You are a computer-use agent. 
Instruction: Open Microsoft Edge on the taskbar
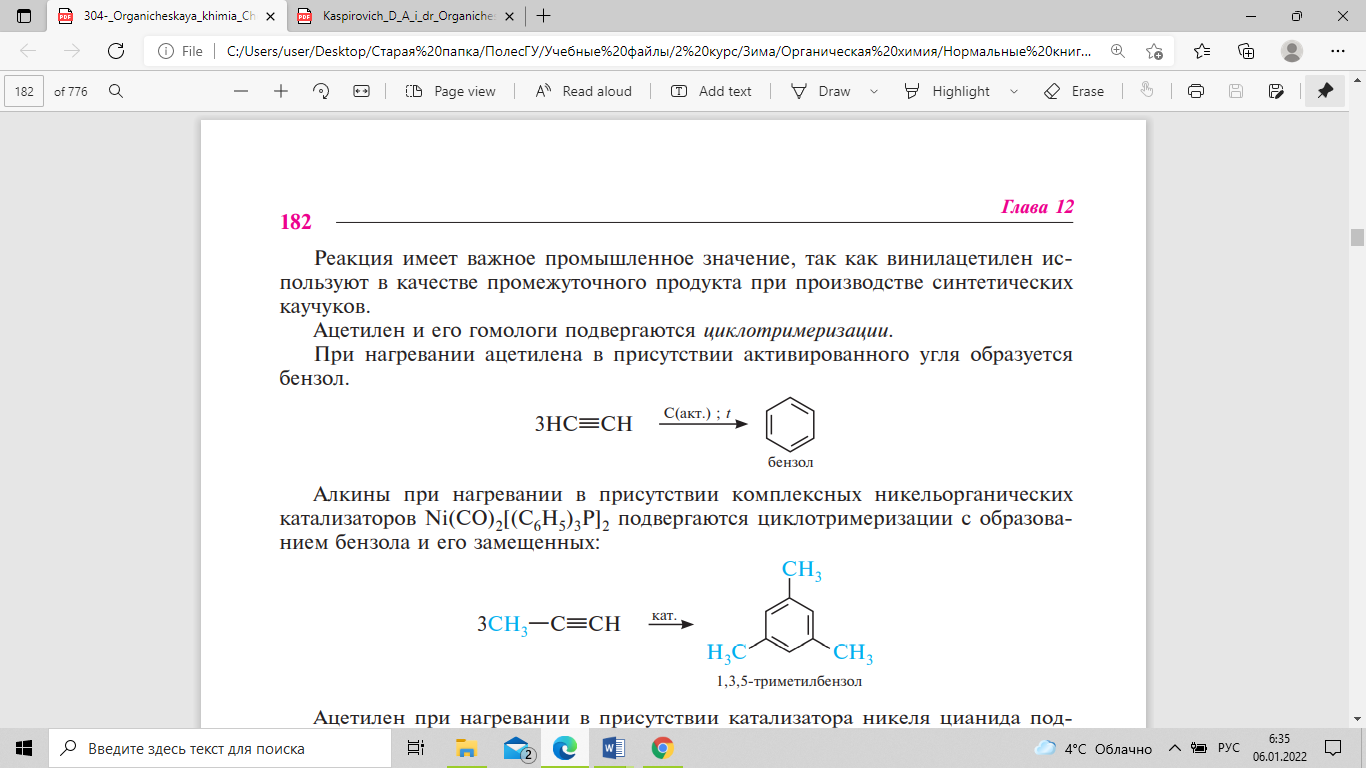coord(565,748)
